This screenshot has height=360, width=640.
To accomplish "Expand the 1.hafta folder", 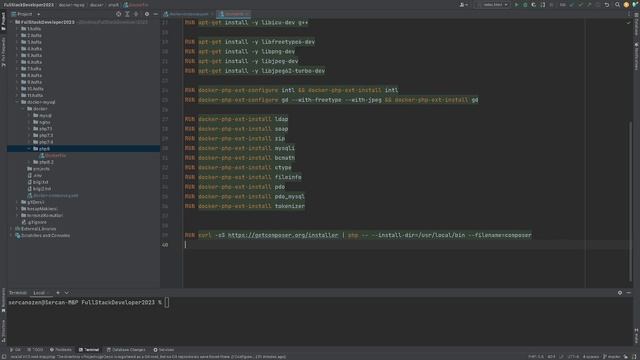I will (18, 29).
